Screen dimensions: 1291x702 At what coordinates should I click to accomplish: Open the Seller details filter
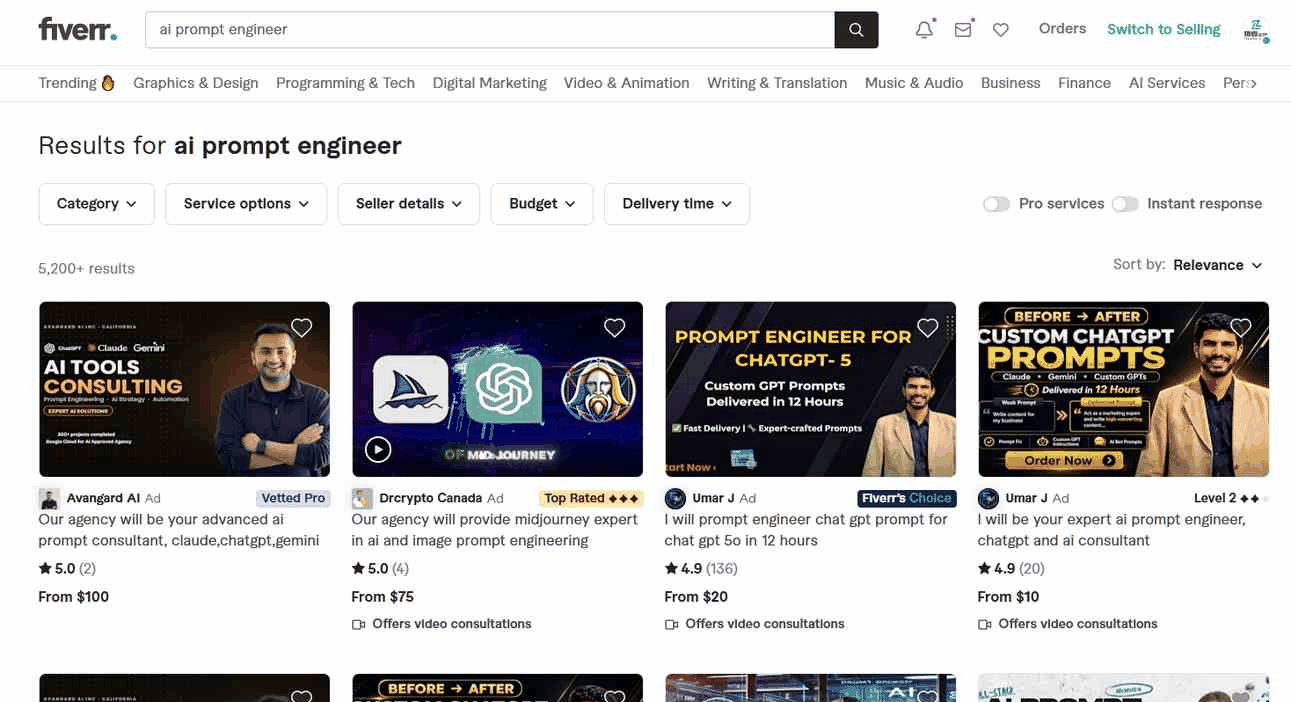[x=408, y=204]
